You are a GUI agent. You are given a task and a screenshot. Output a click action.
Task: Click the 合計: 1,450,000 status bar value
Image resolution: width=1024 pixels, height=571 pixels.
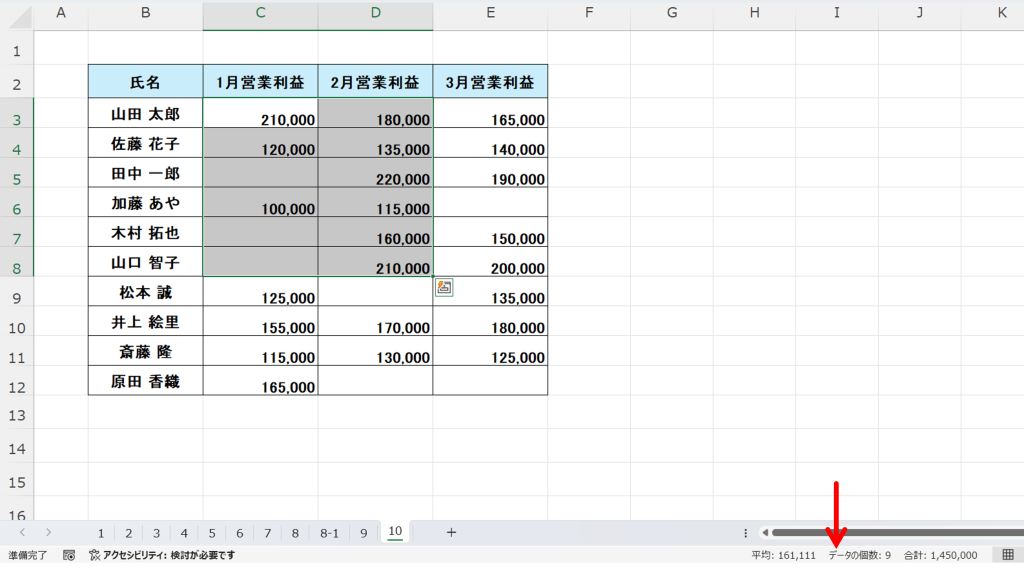940,555
